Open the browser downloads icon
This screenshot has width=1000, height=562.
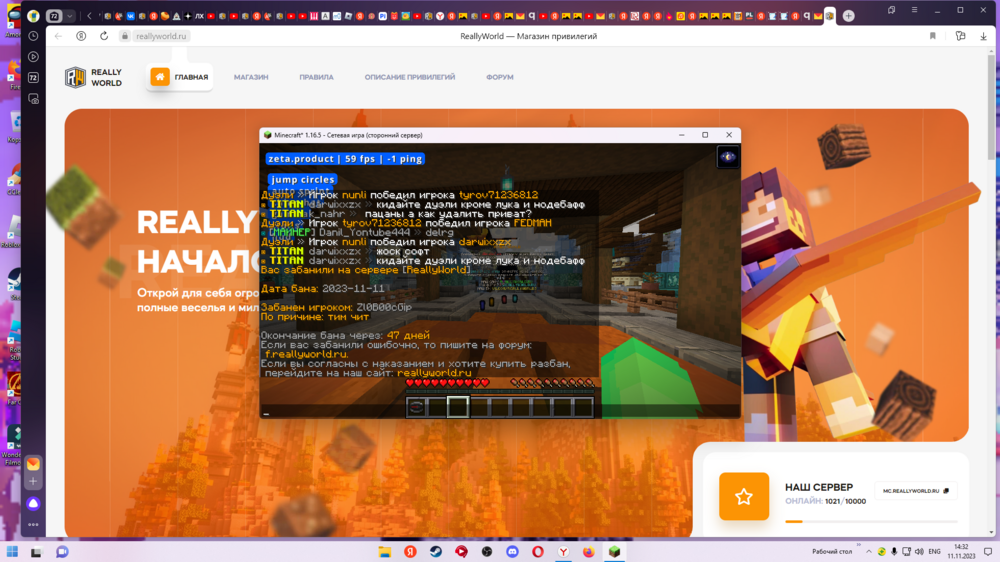(x=983, y=36)
